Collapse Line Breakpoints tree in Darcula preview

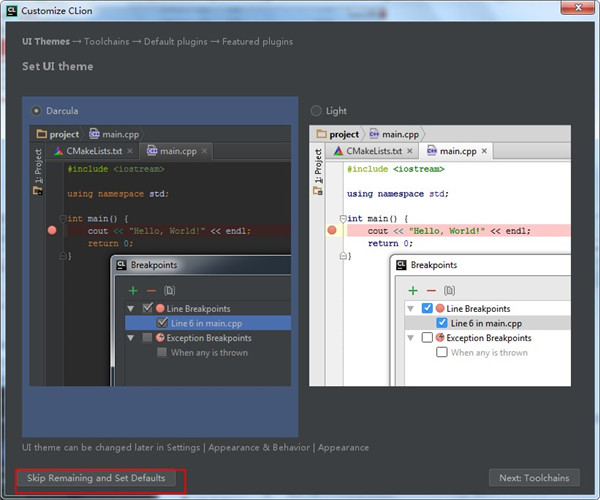point(130,309)
